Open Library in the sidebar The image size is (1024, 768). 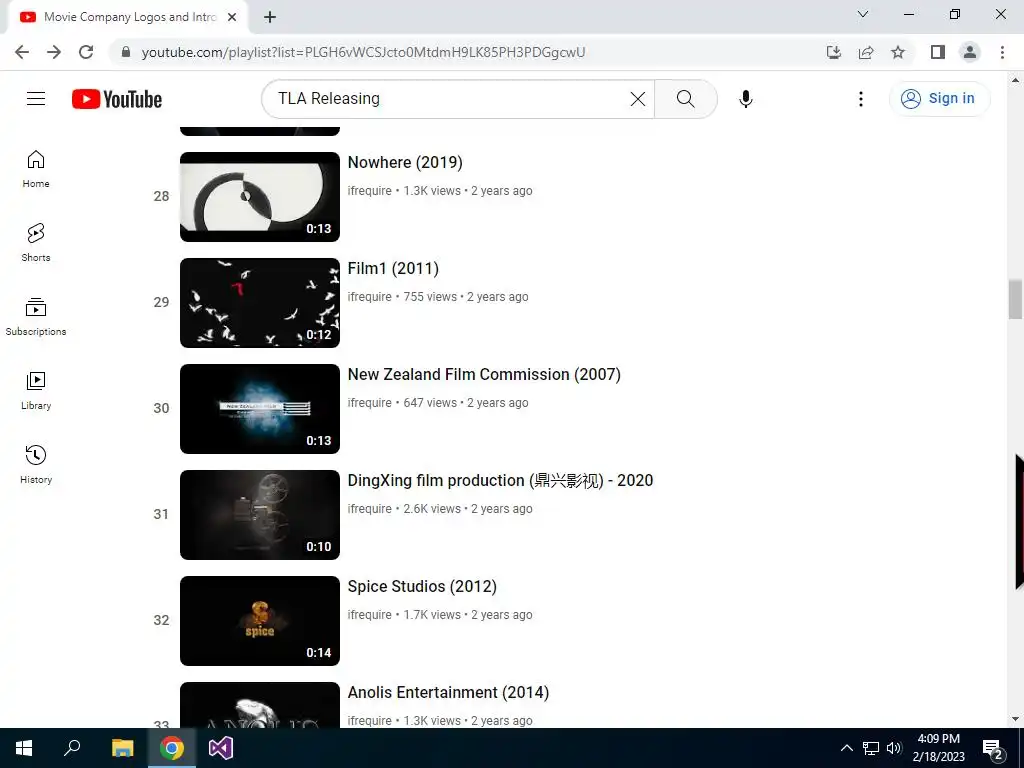(x=36, y=391)
